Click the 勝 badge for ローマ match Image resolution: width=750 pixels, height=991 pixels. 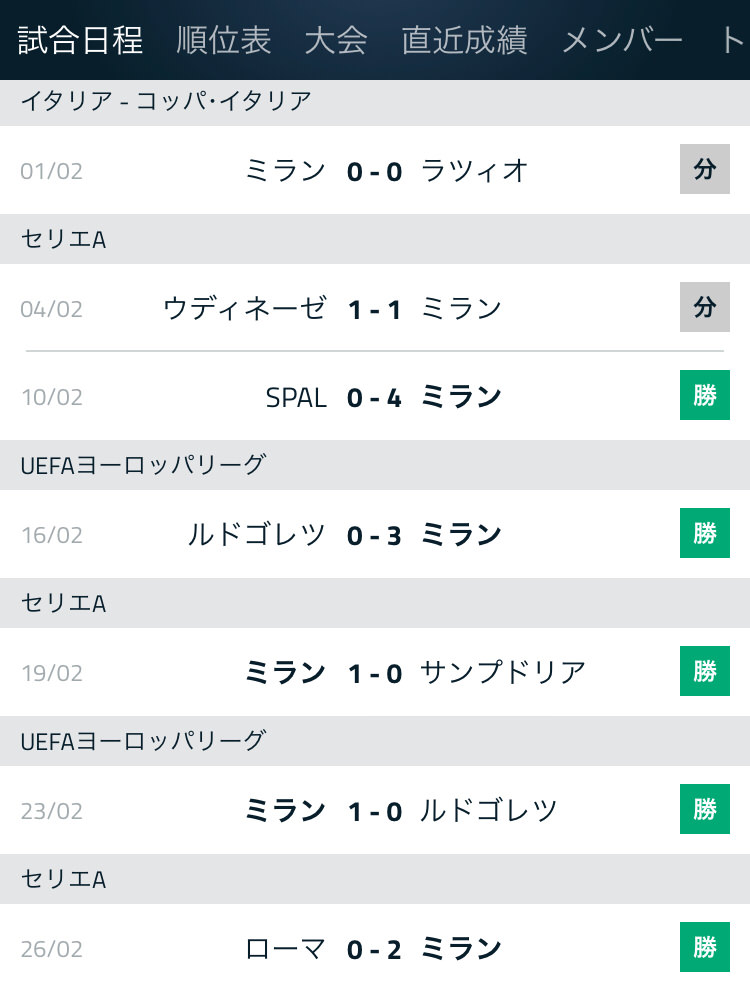click(705, 947)
